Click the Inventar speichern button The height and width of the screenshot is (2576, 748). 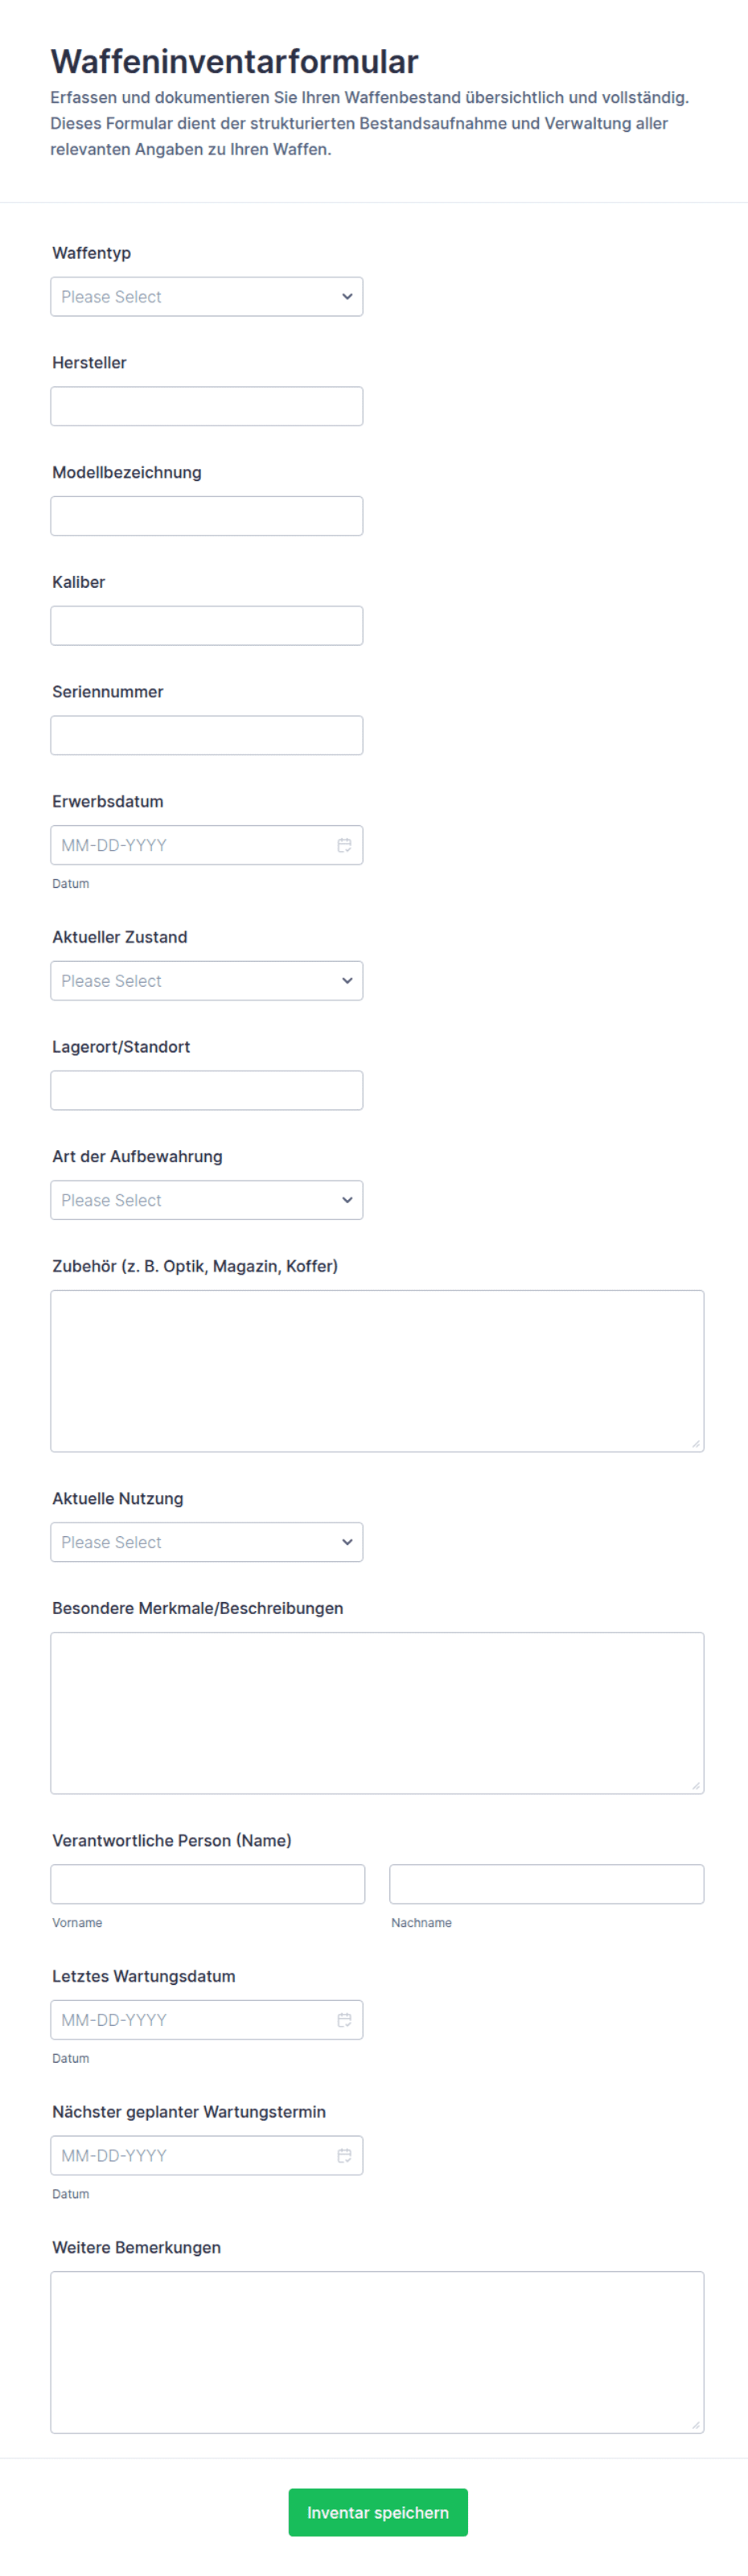click(378, 2512)
